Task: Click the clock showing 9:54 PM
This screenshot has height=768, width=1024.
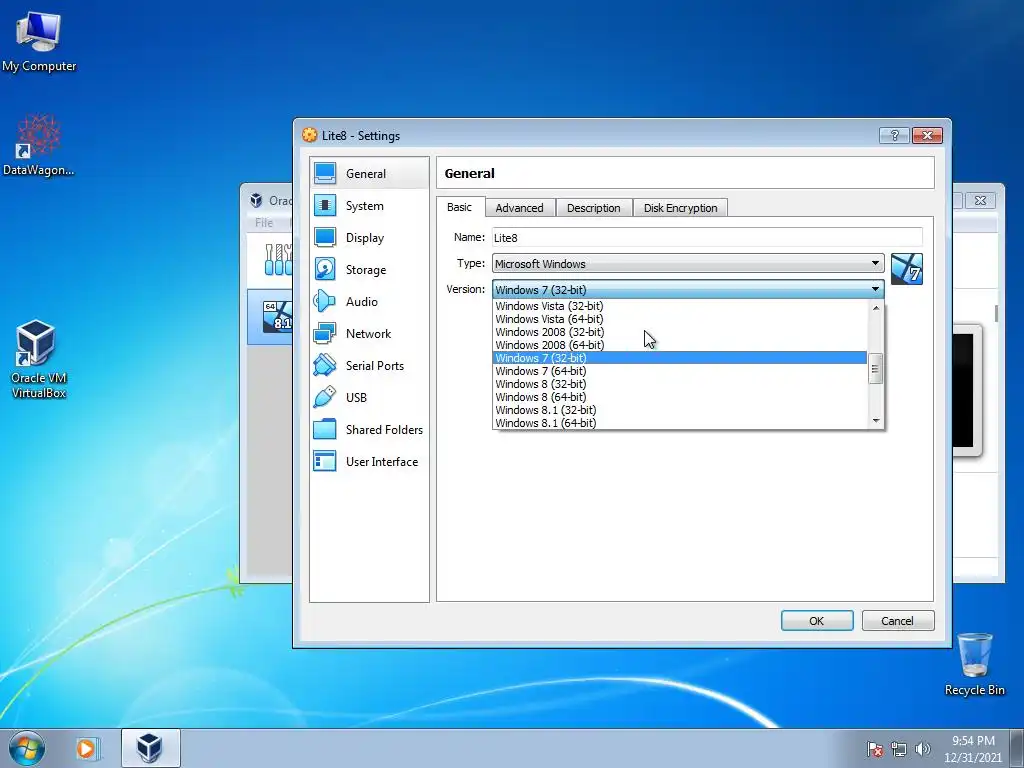Action: tap(972, 741)
